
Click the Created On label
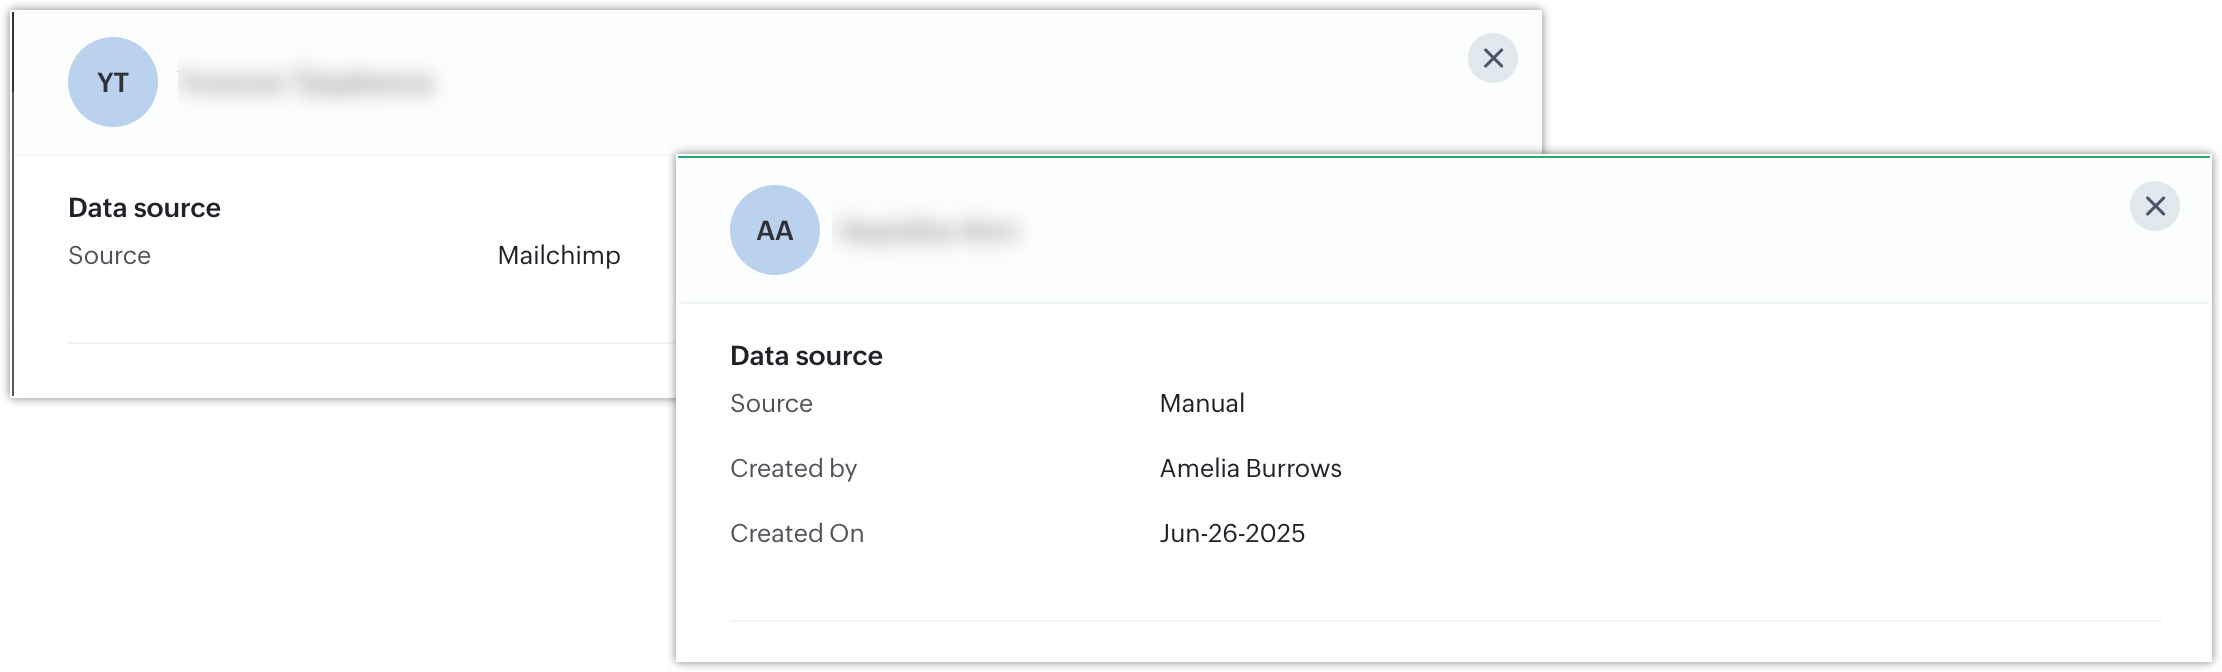(797, 534)
